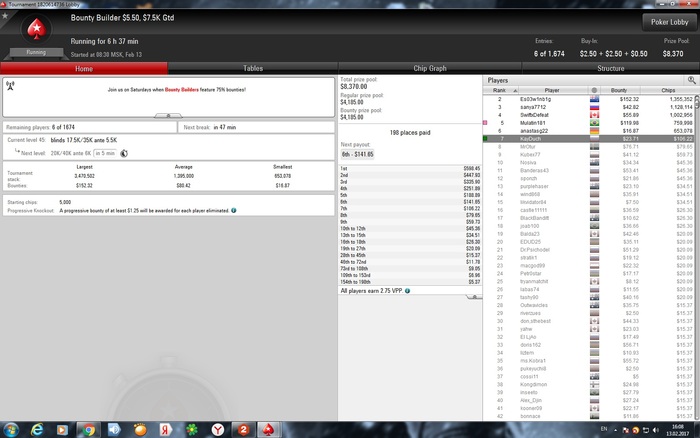
Task: Click the PokerStars red spade logo
Action: pos(36,29)
